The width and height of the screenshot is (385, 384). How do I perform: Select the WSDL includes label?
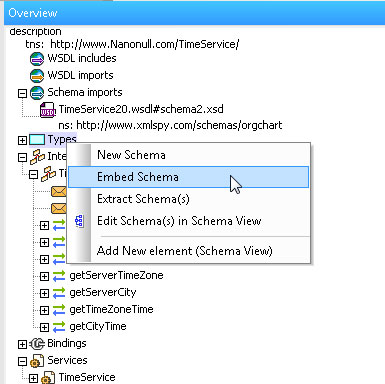[82, 58]
